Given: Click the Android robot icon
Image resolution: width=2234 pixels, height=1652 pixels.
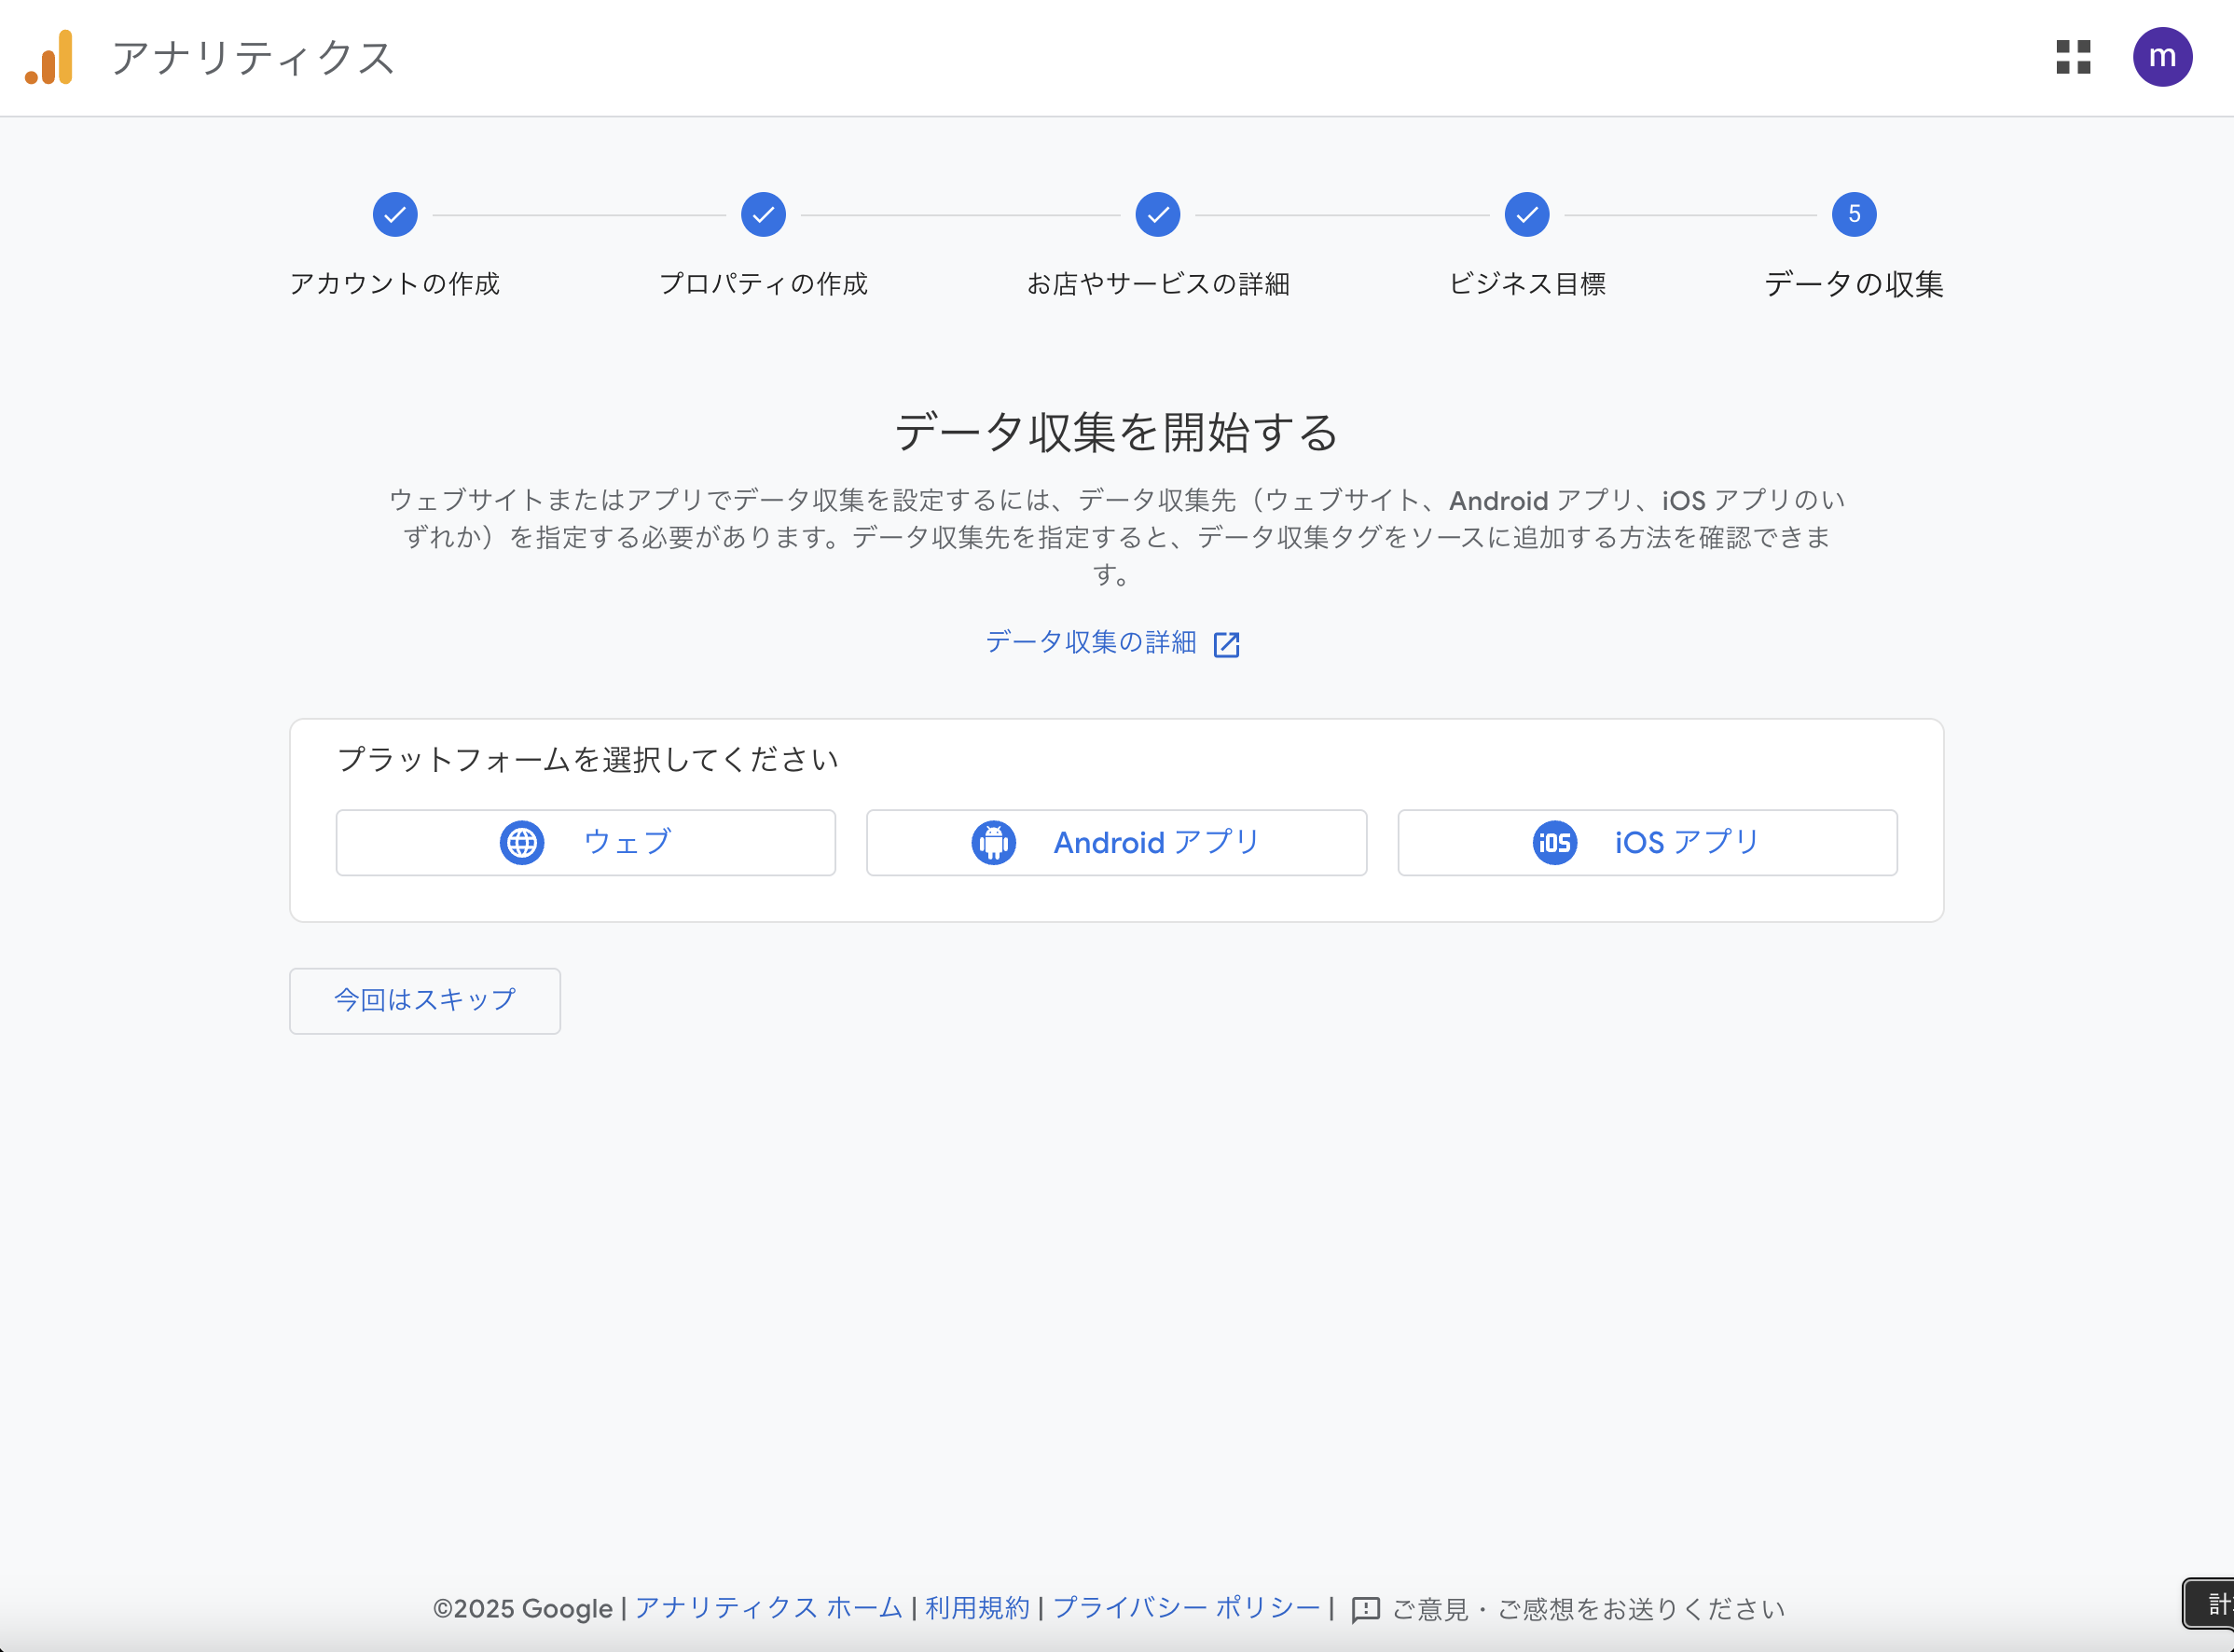Looking at the screenshot, I should (x=993, y=842).
